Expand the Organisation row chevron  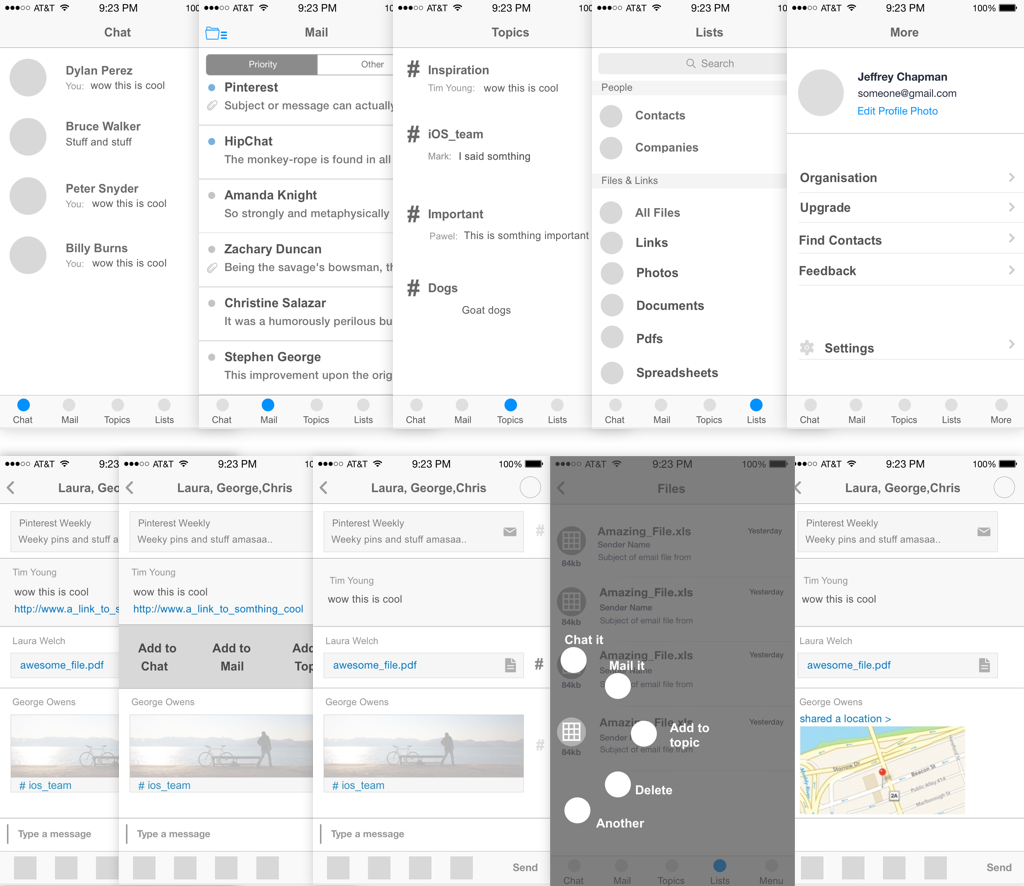click(x=1011, y=177)
